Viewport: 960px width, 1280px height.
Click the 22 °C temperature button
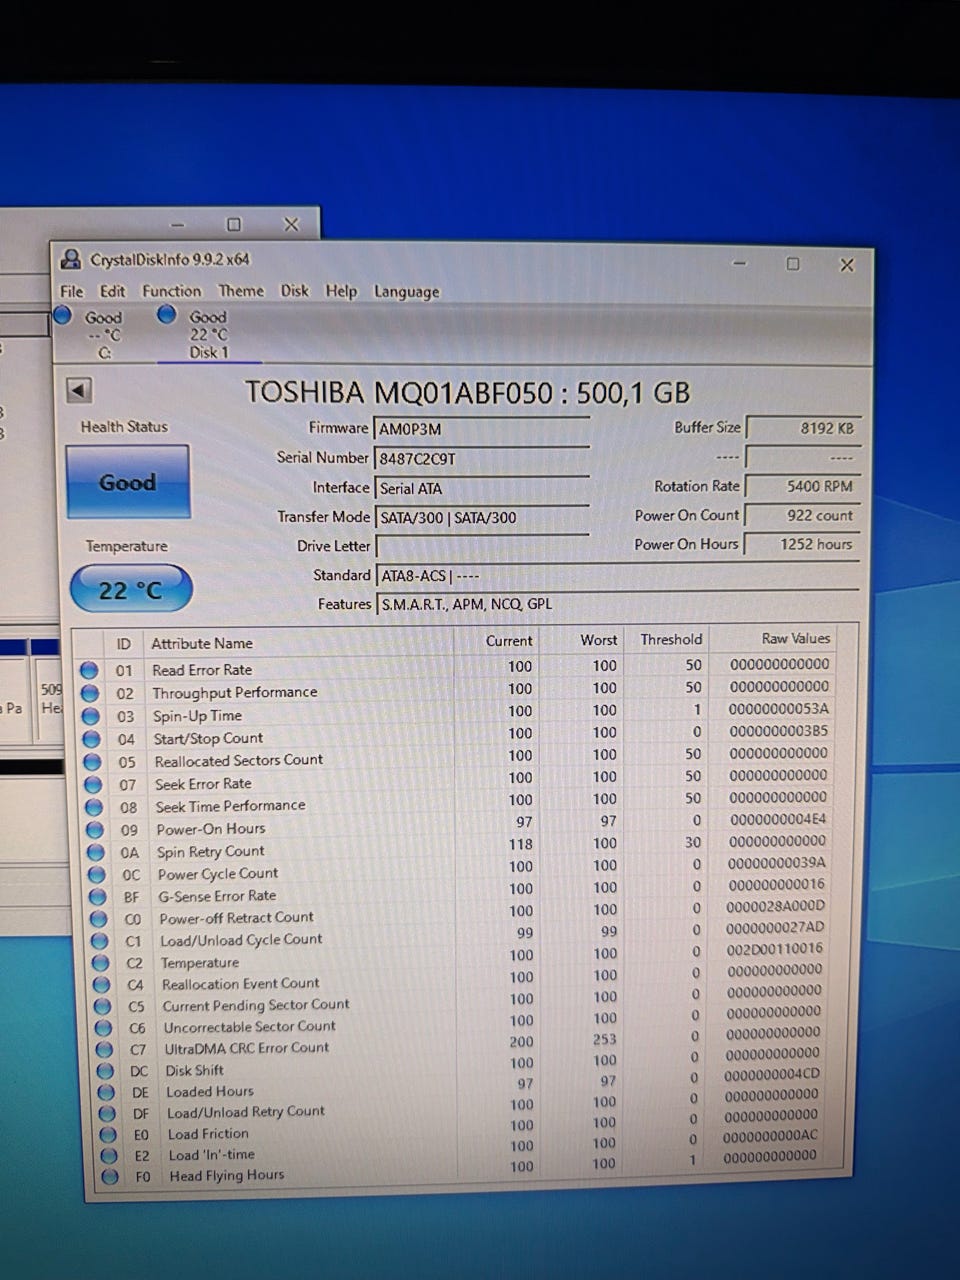[130, 590]
